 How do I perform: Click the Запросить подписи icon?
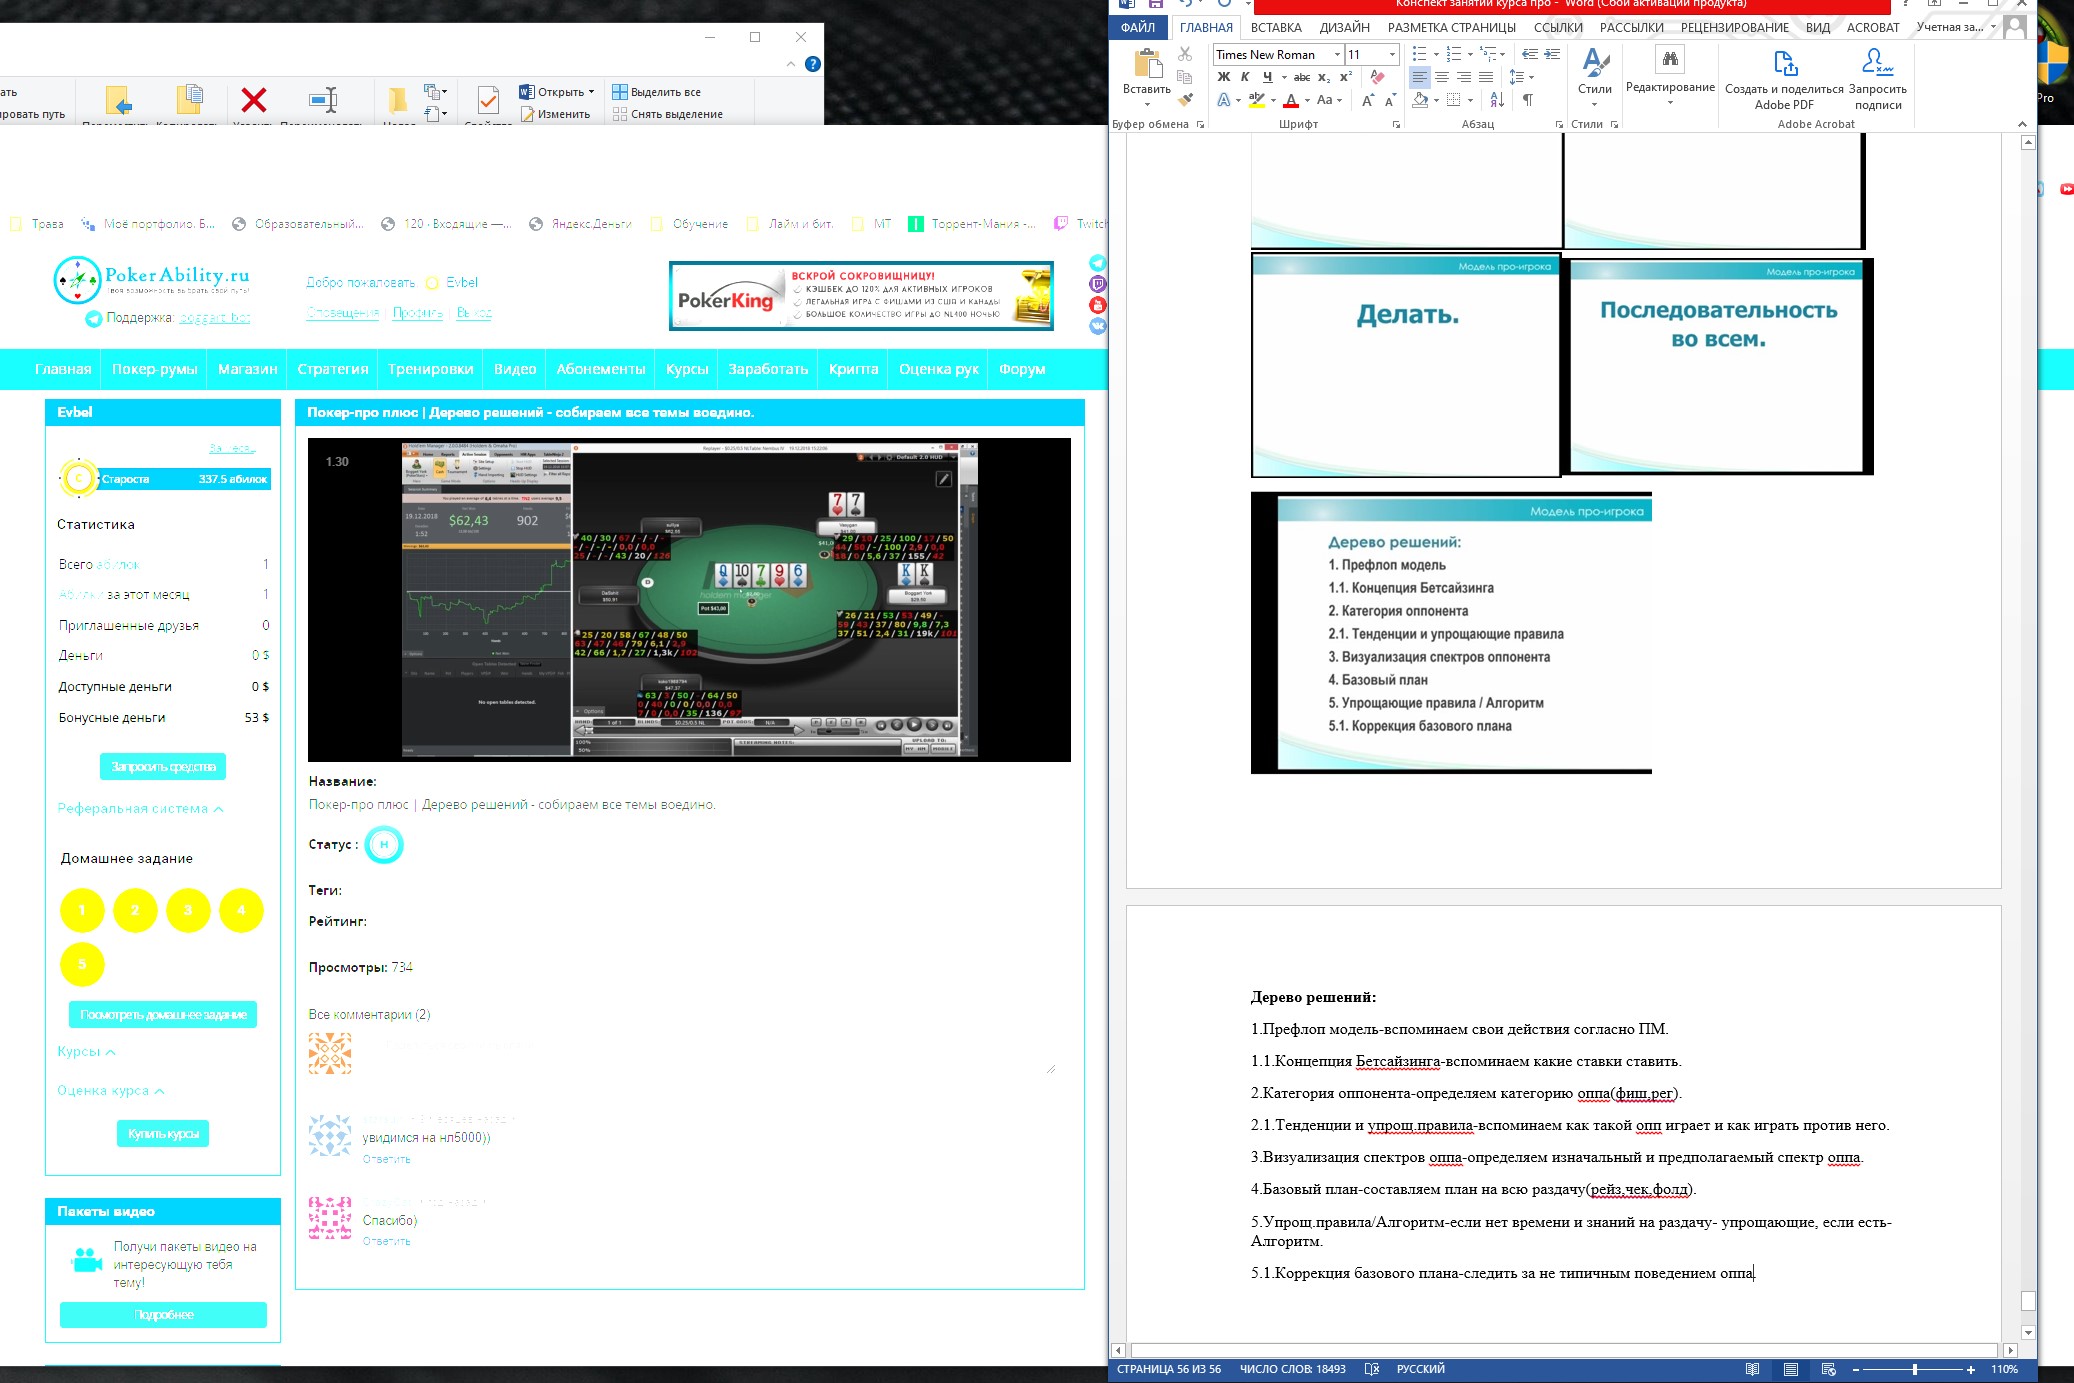tap(1877, 63)
